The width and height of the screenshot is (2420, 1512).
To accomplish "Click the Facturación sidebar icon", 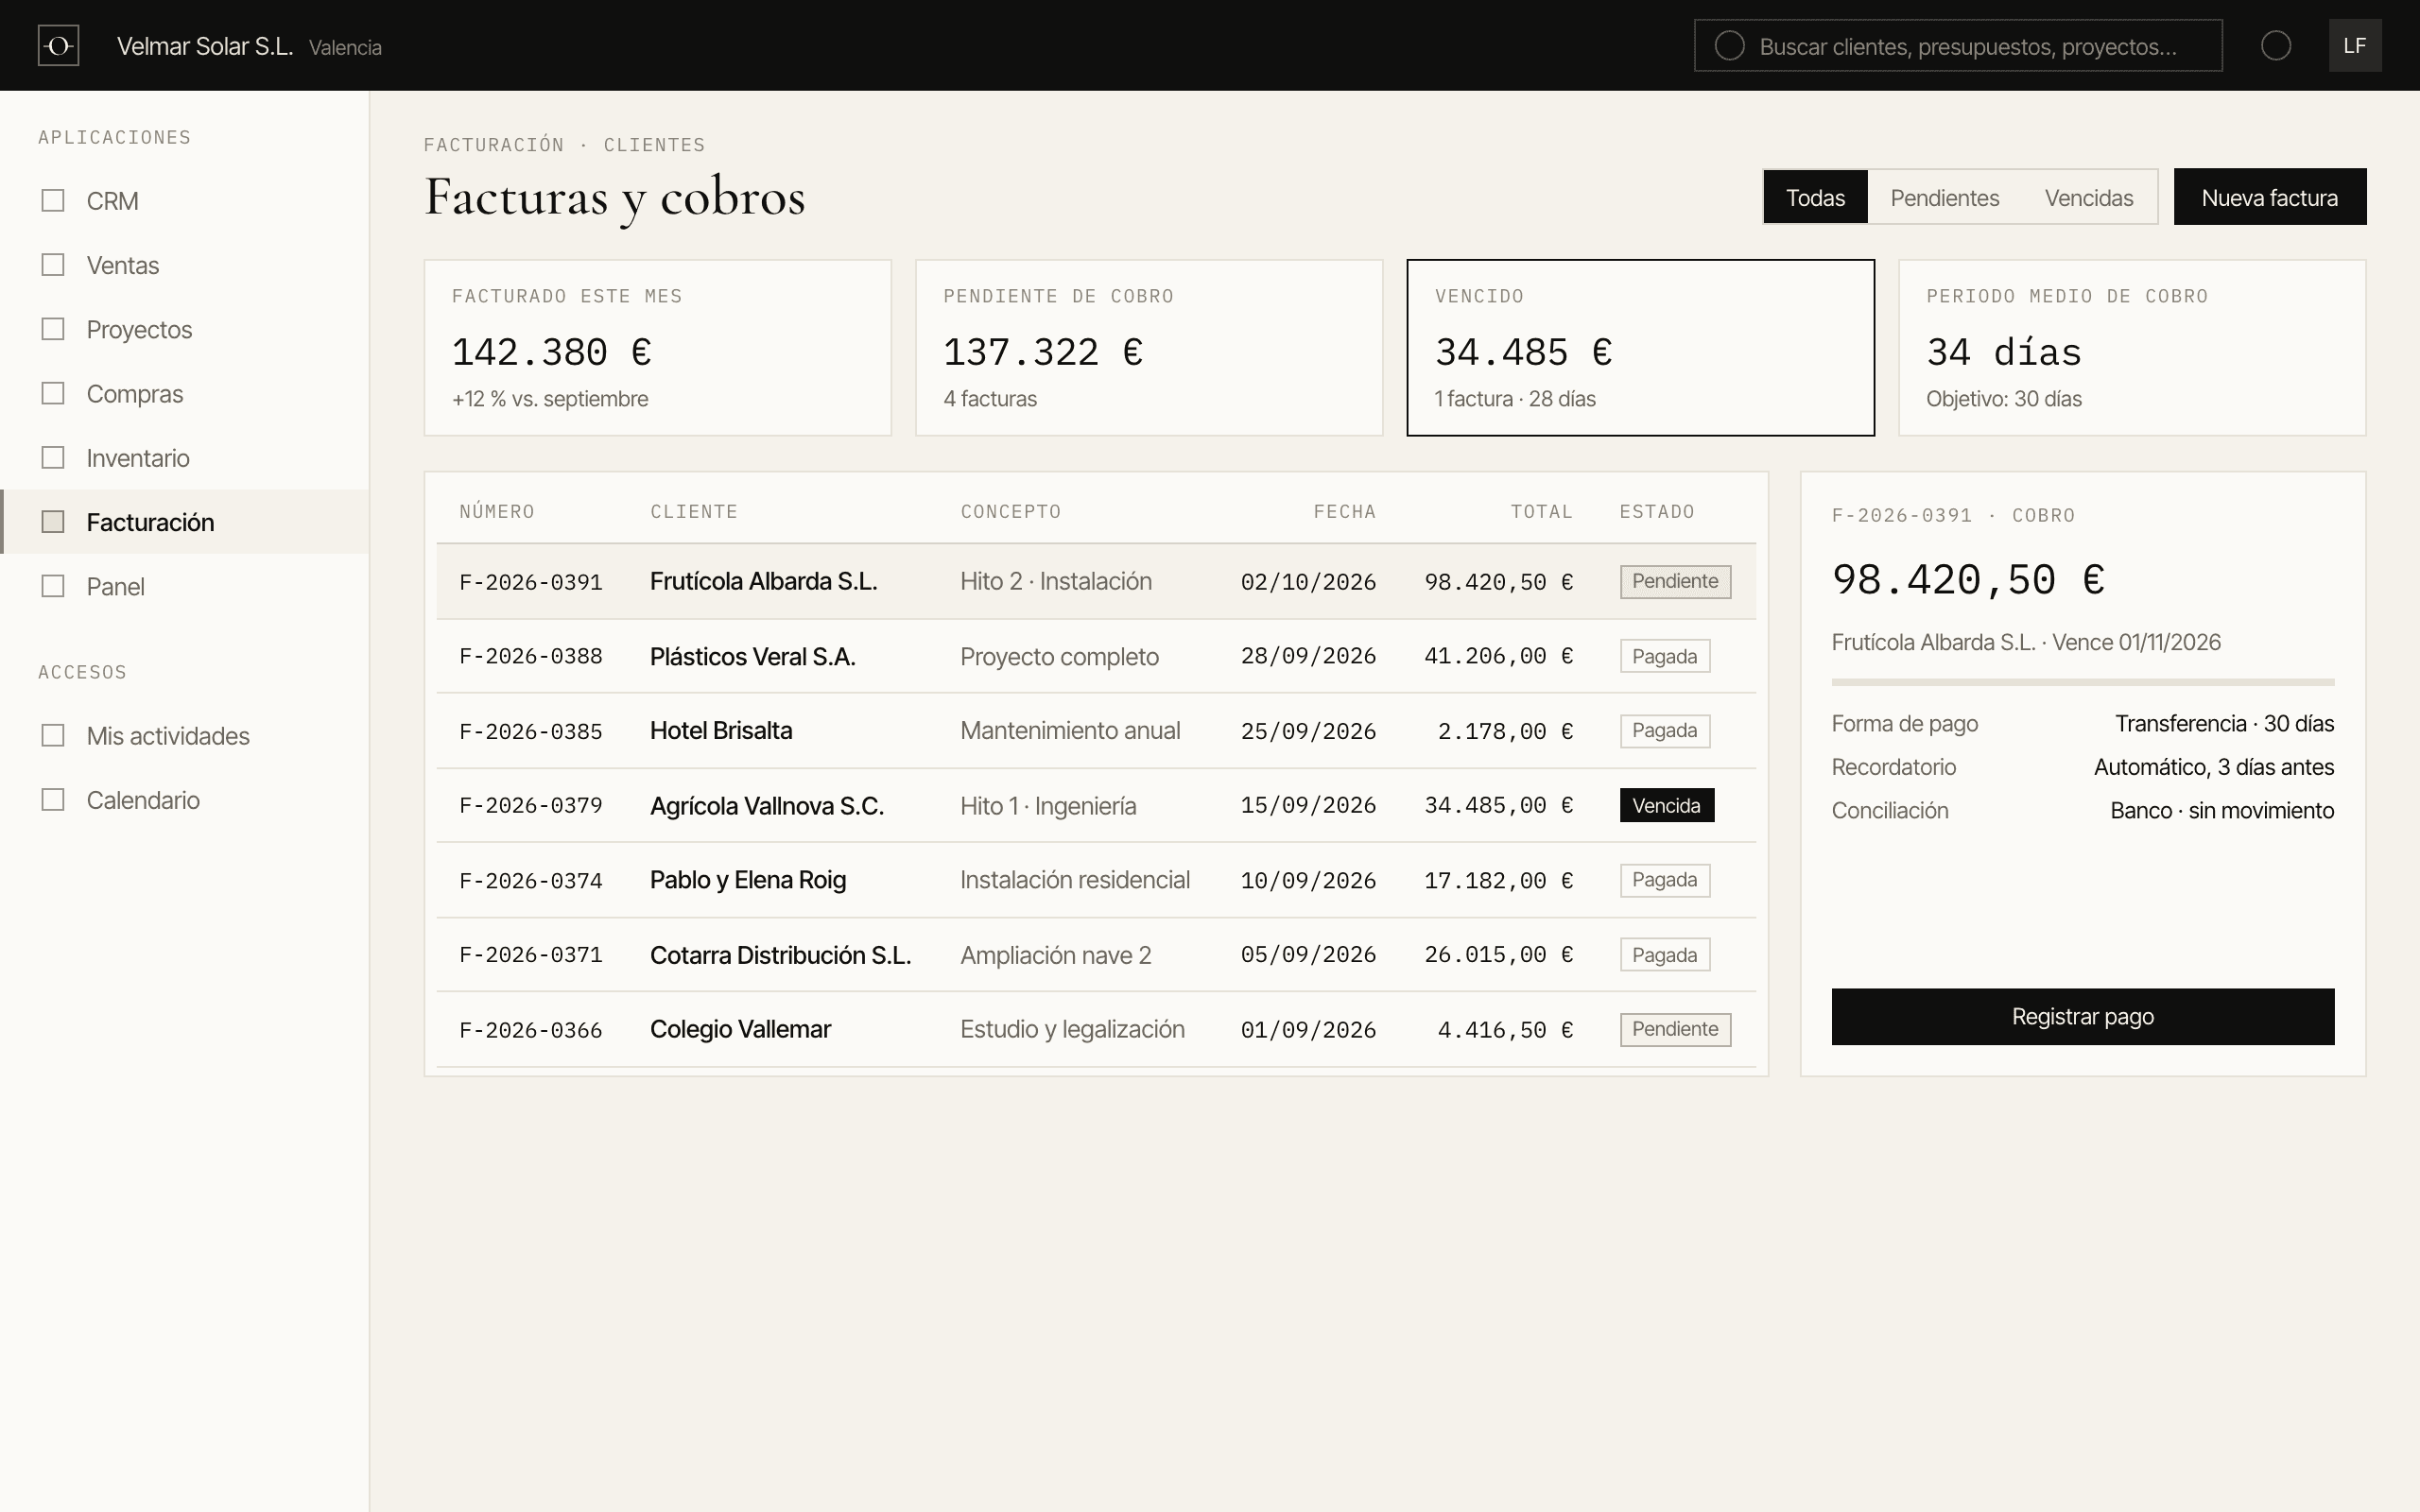I will pos(53,522).
